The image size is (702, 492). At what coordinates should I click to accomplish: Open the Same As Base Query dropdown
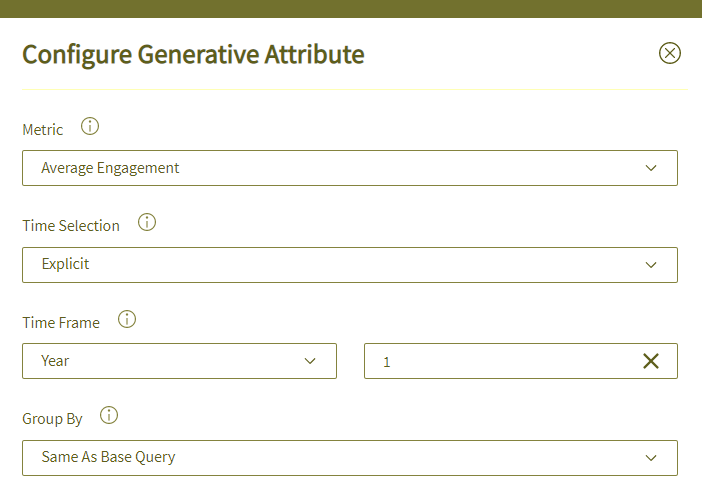tap(350, 458)
